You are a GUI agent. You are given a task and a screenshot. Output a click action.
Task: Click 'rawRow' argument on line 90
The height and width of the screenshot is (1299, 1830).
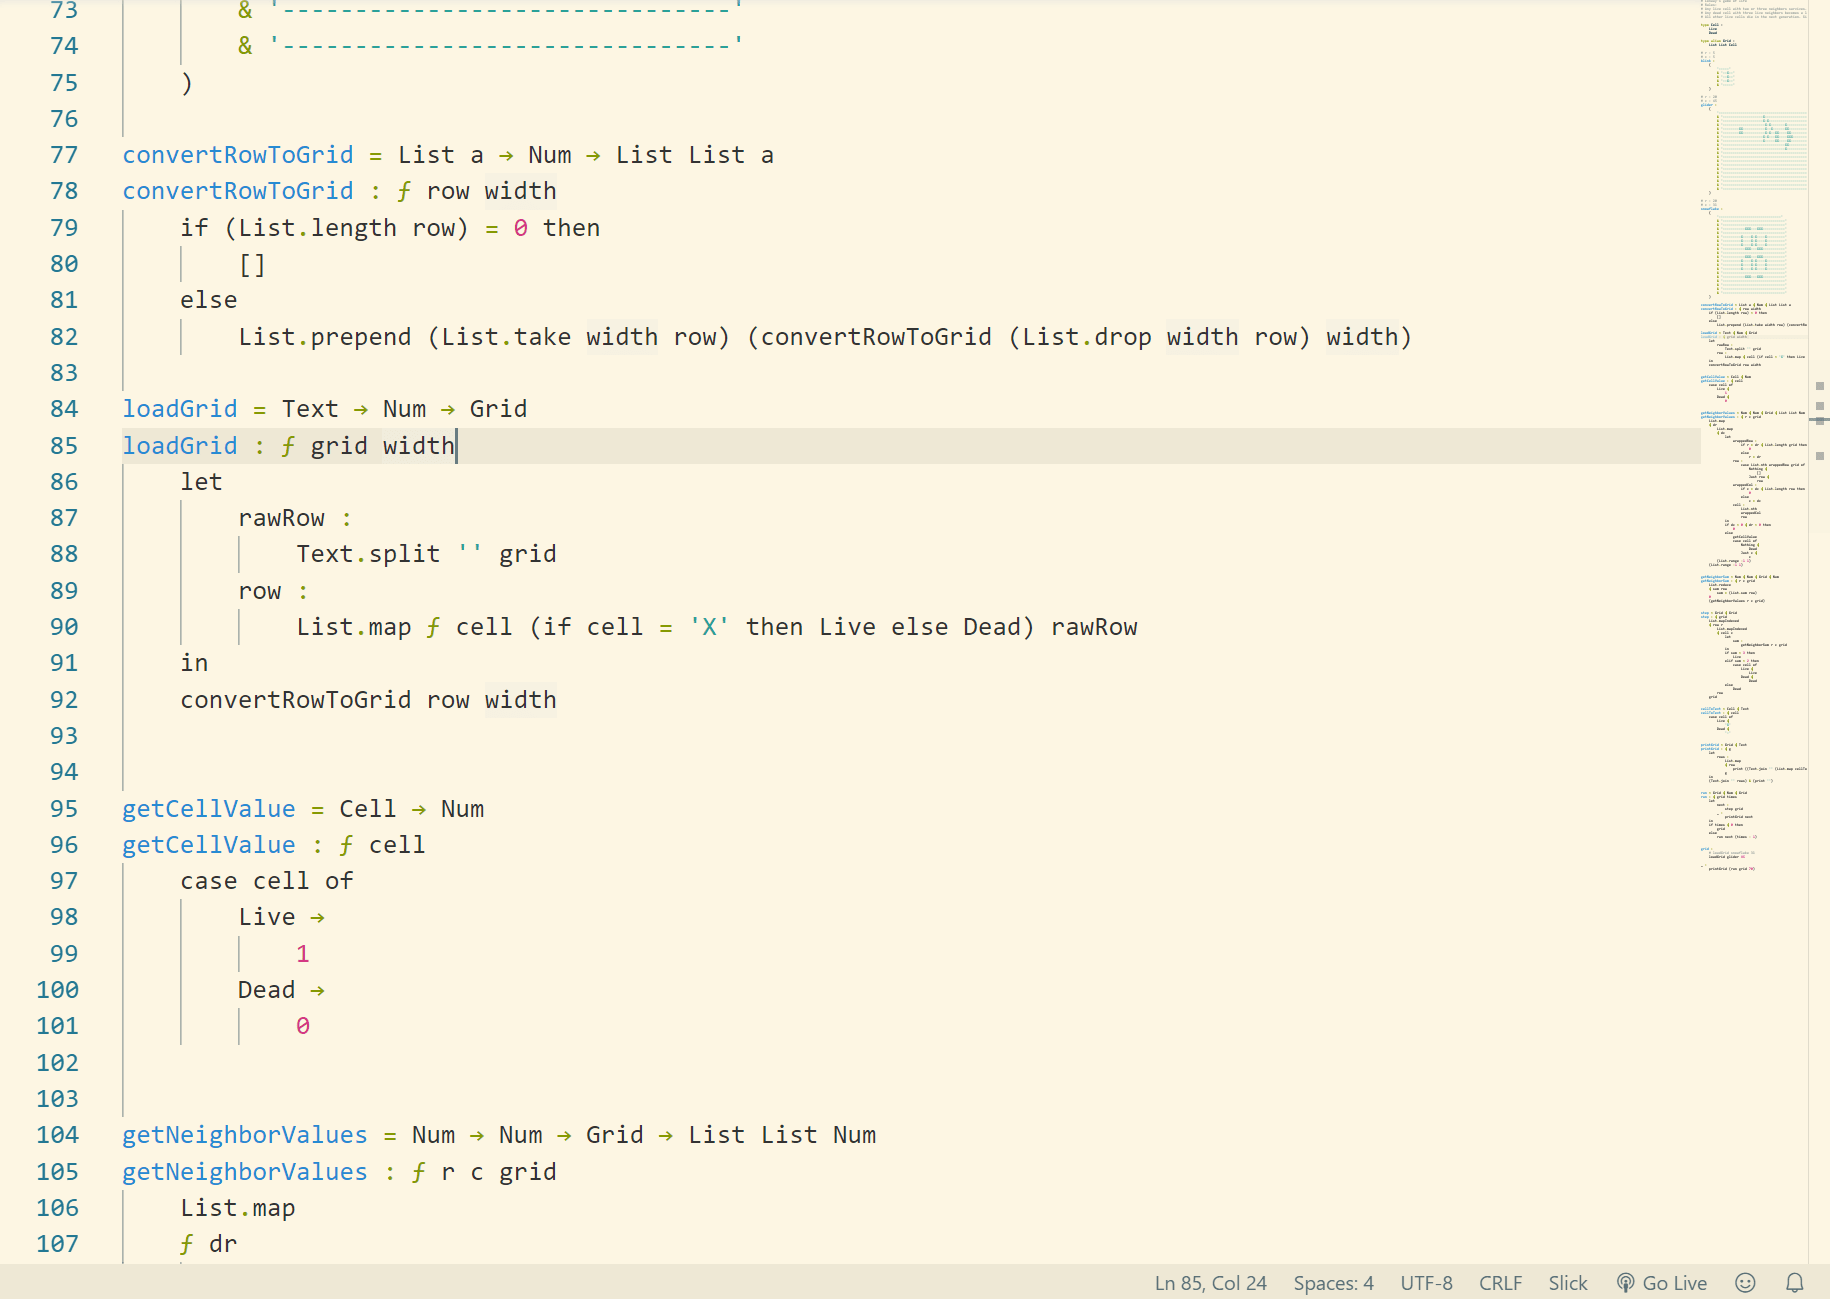[x=1094, y=627]
